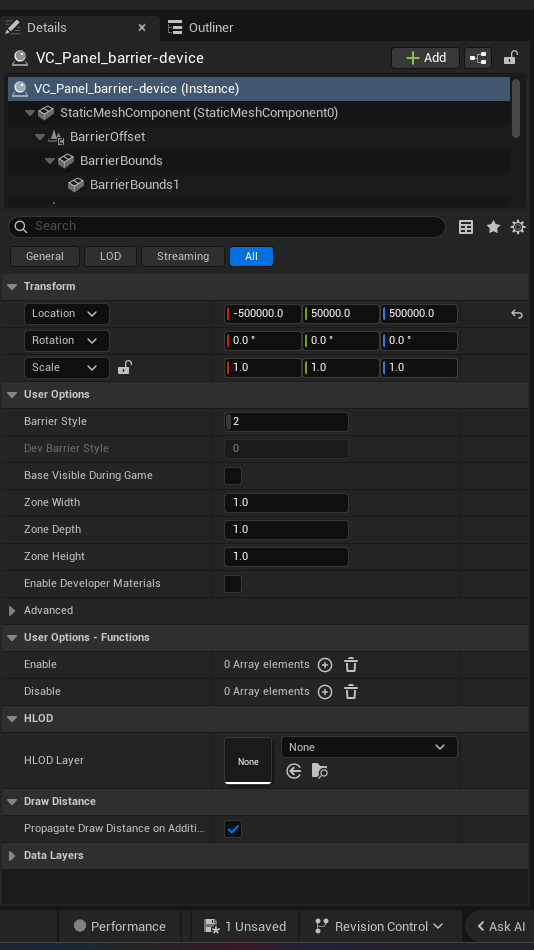The width and height of the screenshot is (534, 950).
Task: Select the VC_Panel_barrier-device (Instance) row
Action: coord(259,89)
